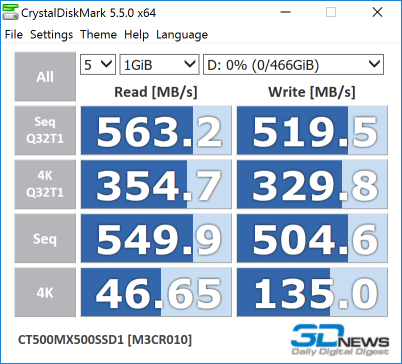Start the 4K Q32T1 test
This screenshot has height=364, width=402.
click(45, 184)
